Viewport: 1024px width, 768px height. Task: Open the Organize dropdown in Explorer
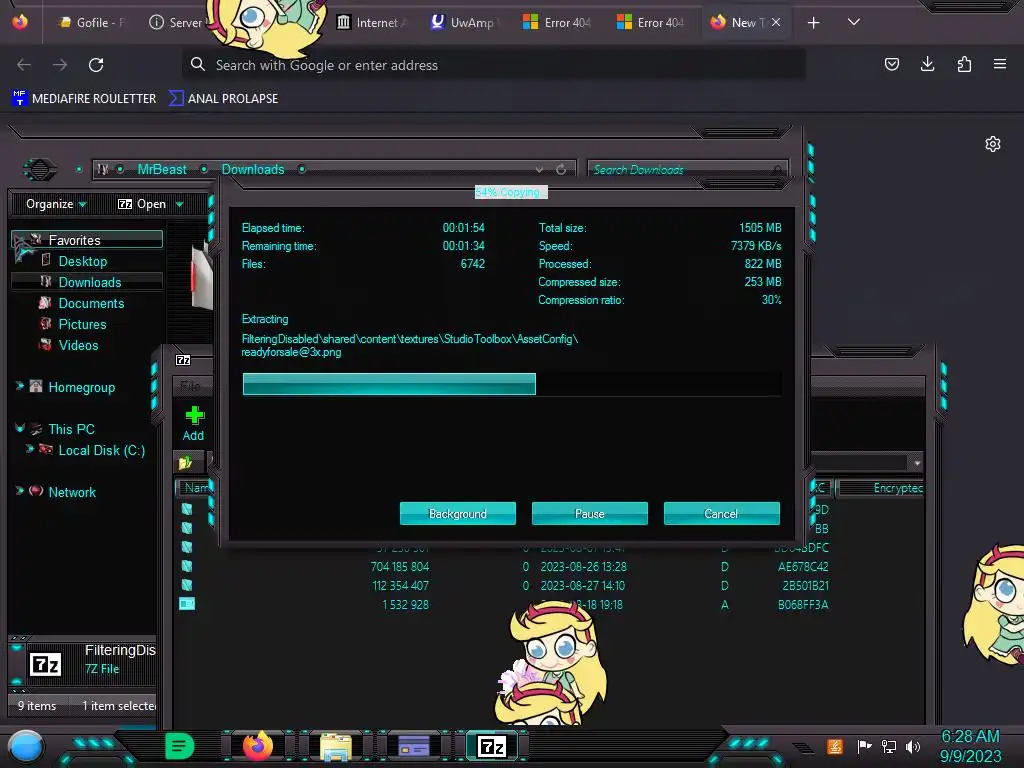coord(56,204)
